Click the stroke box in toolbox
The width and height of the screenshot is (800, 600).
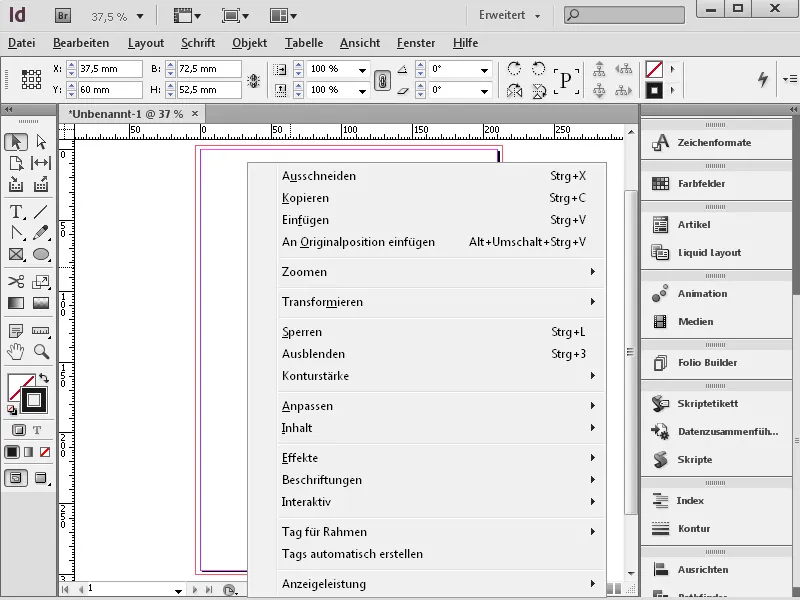pyautogui.click(x=34, y=401)
